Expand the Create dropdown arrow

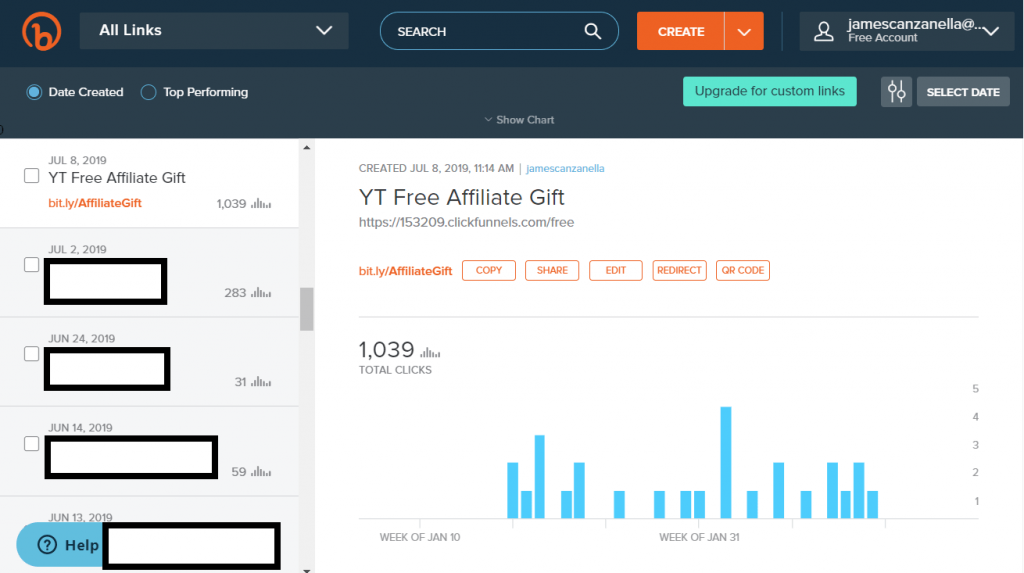click(744, 31)
